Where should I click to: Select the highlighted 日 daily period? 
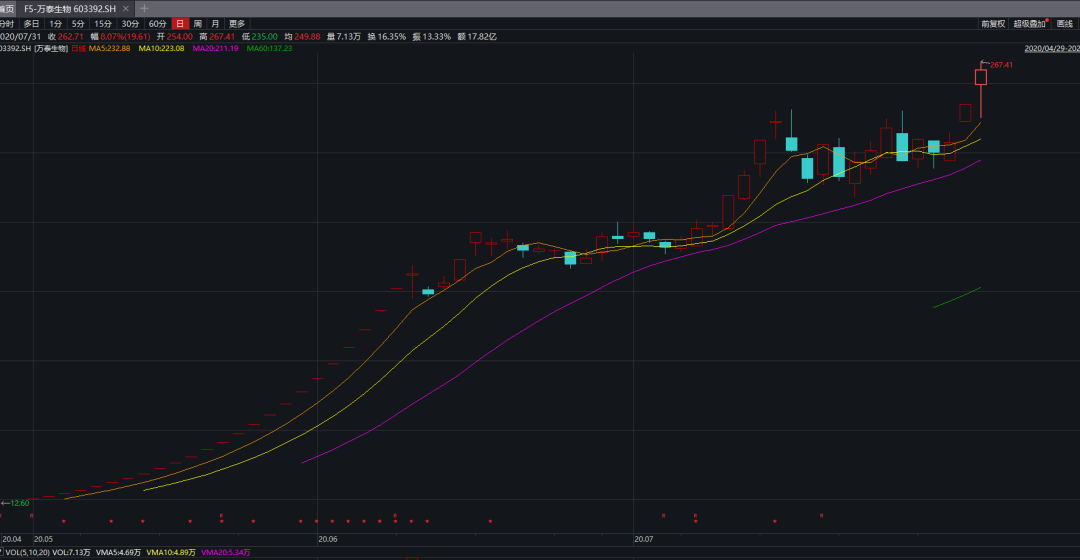(x=180, y=23)
